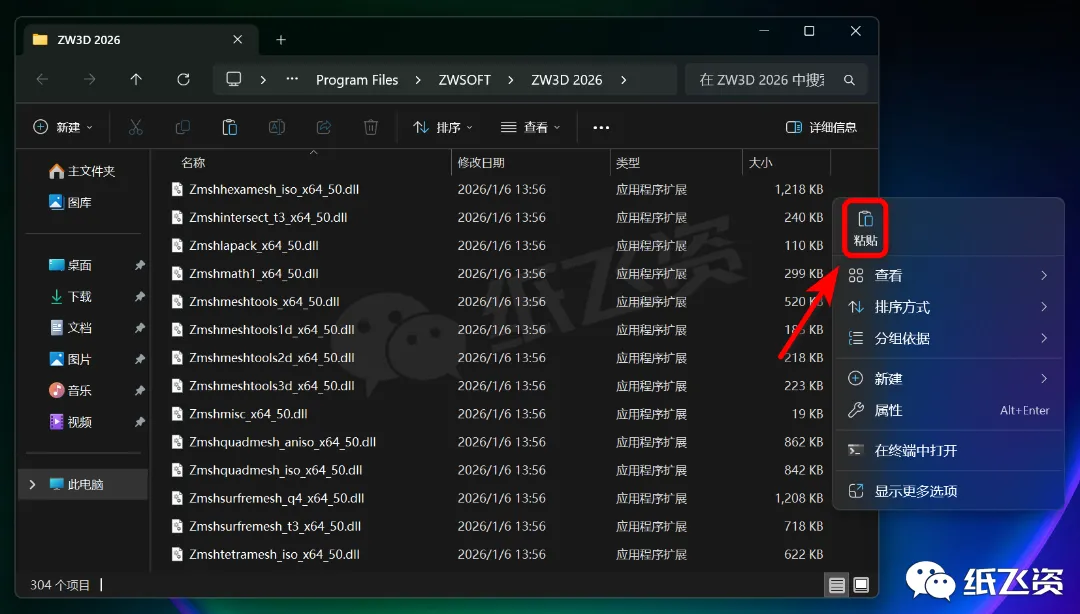Open Gallery in the sidebar
This screenshot has width=1080, height=614.
(x=70, y=203)
